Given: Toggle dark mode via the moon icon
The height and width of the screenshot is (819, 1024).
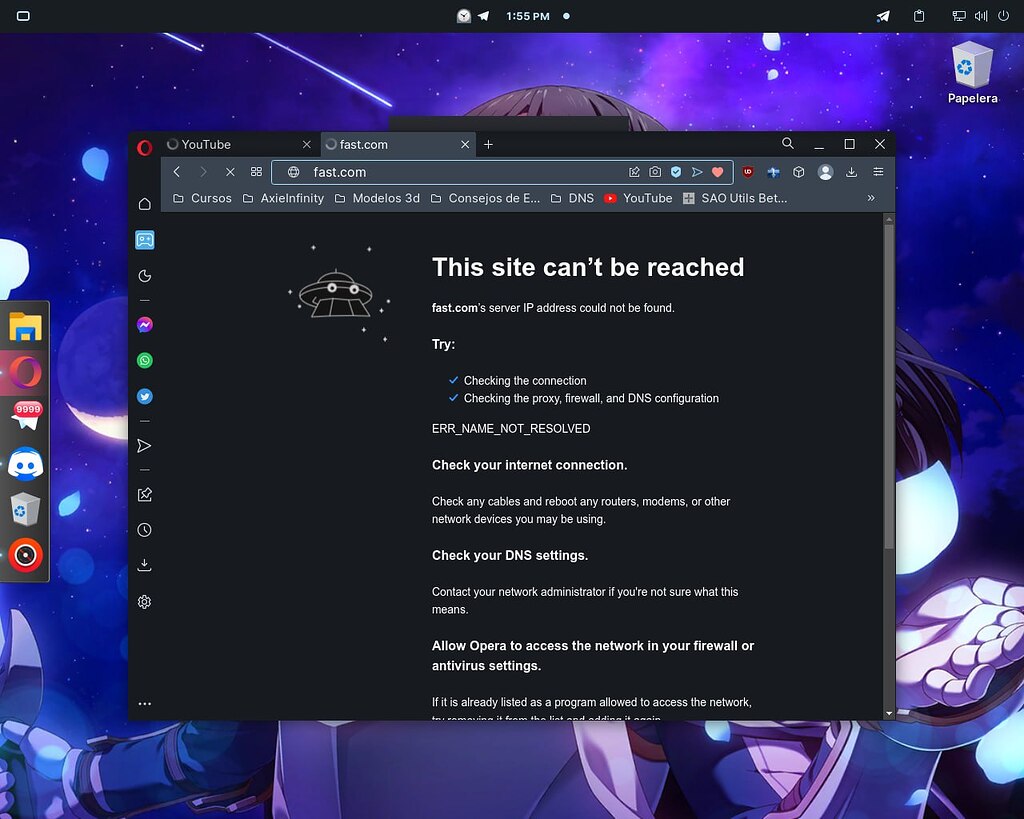Looking at the screenshot, I should tap(145, 275).
